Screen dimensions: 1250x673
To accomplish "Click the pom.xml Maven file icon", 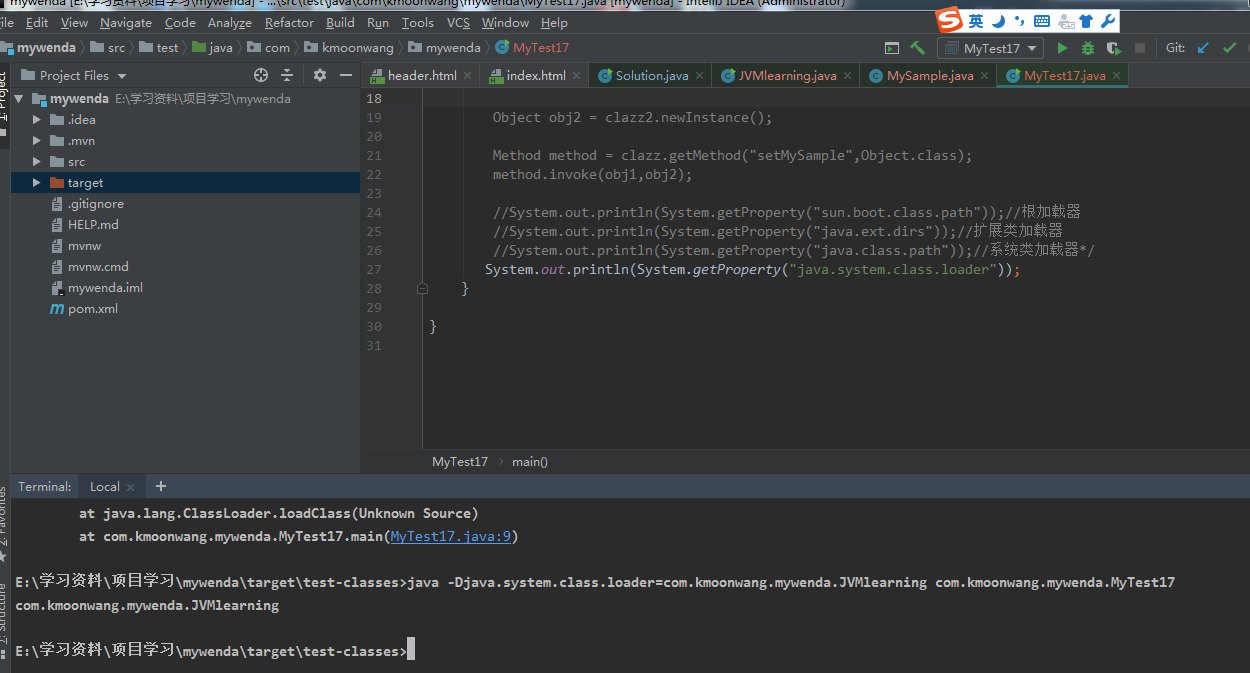I will (x=57, y=309).
